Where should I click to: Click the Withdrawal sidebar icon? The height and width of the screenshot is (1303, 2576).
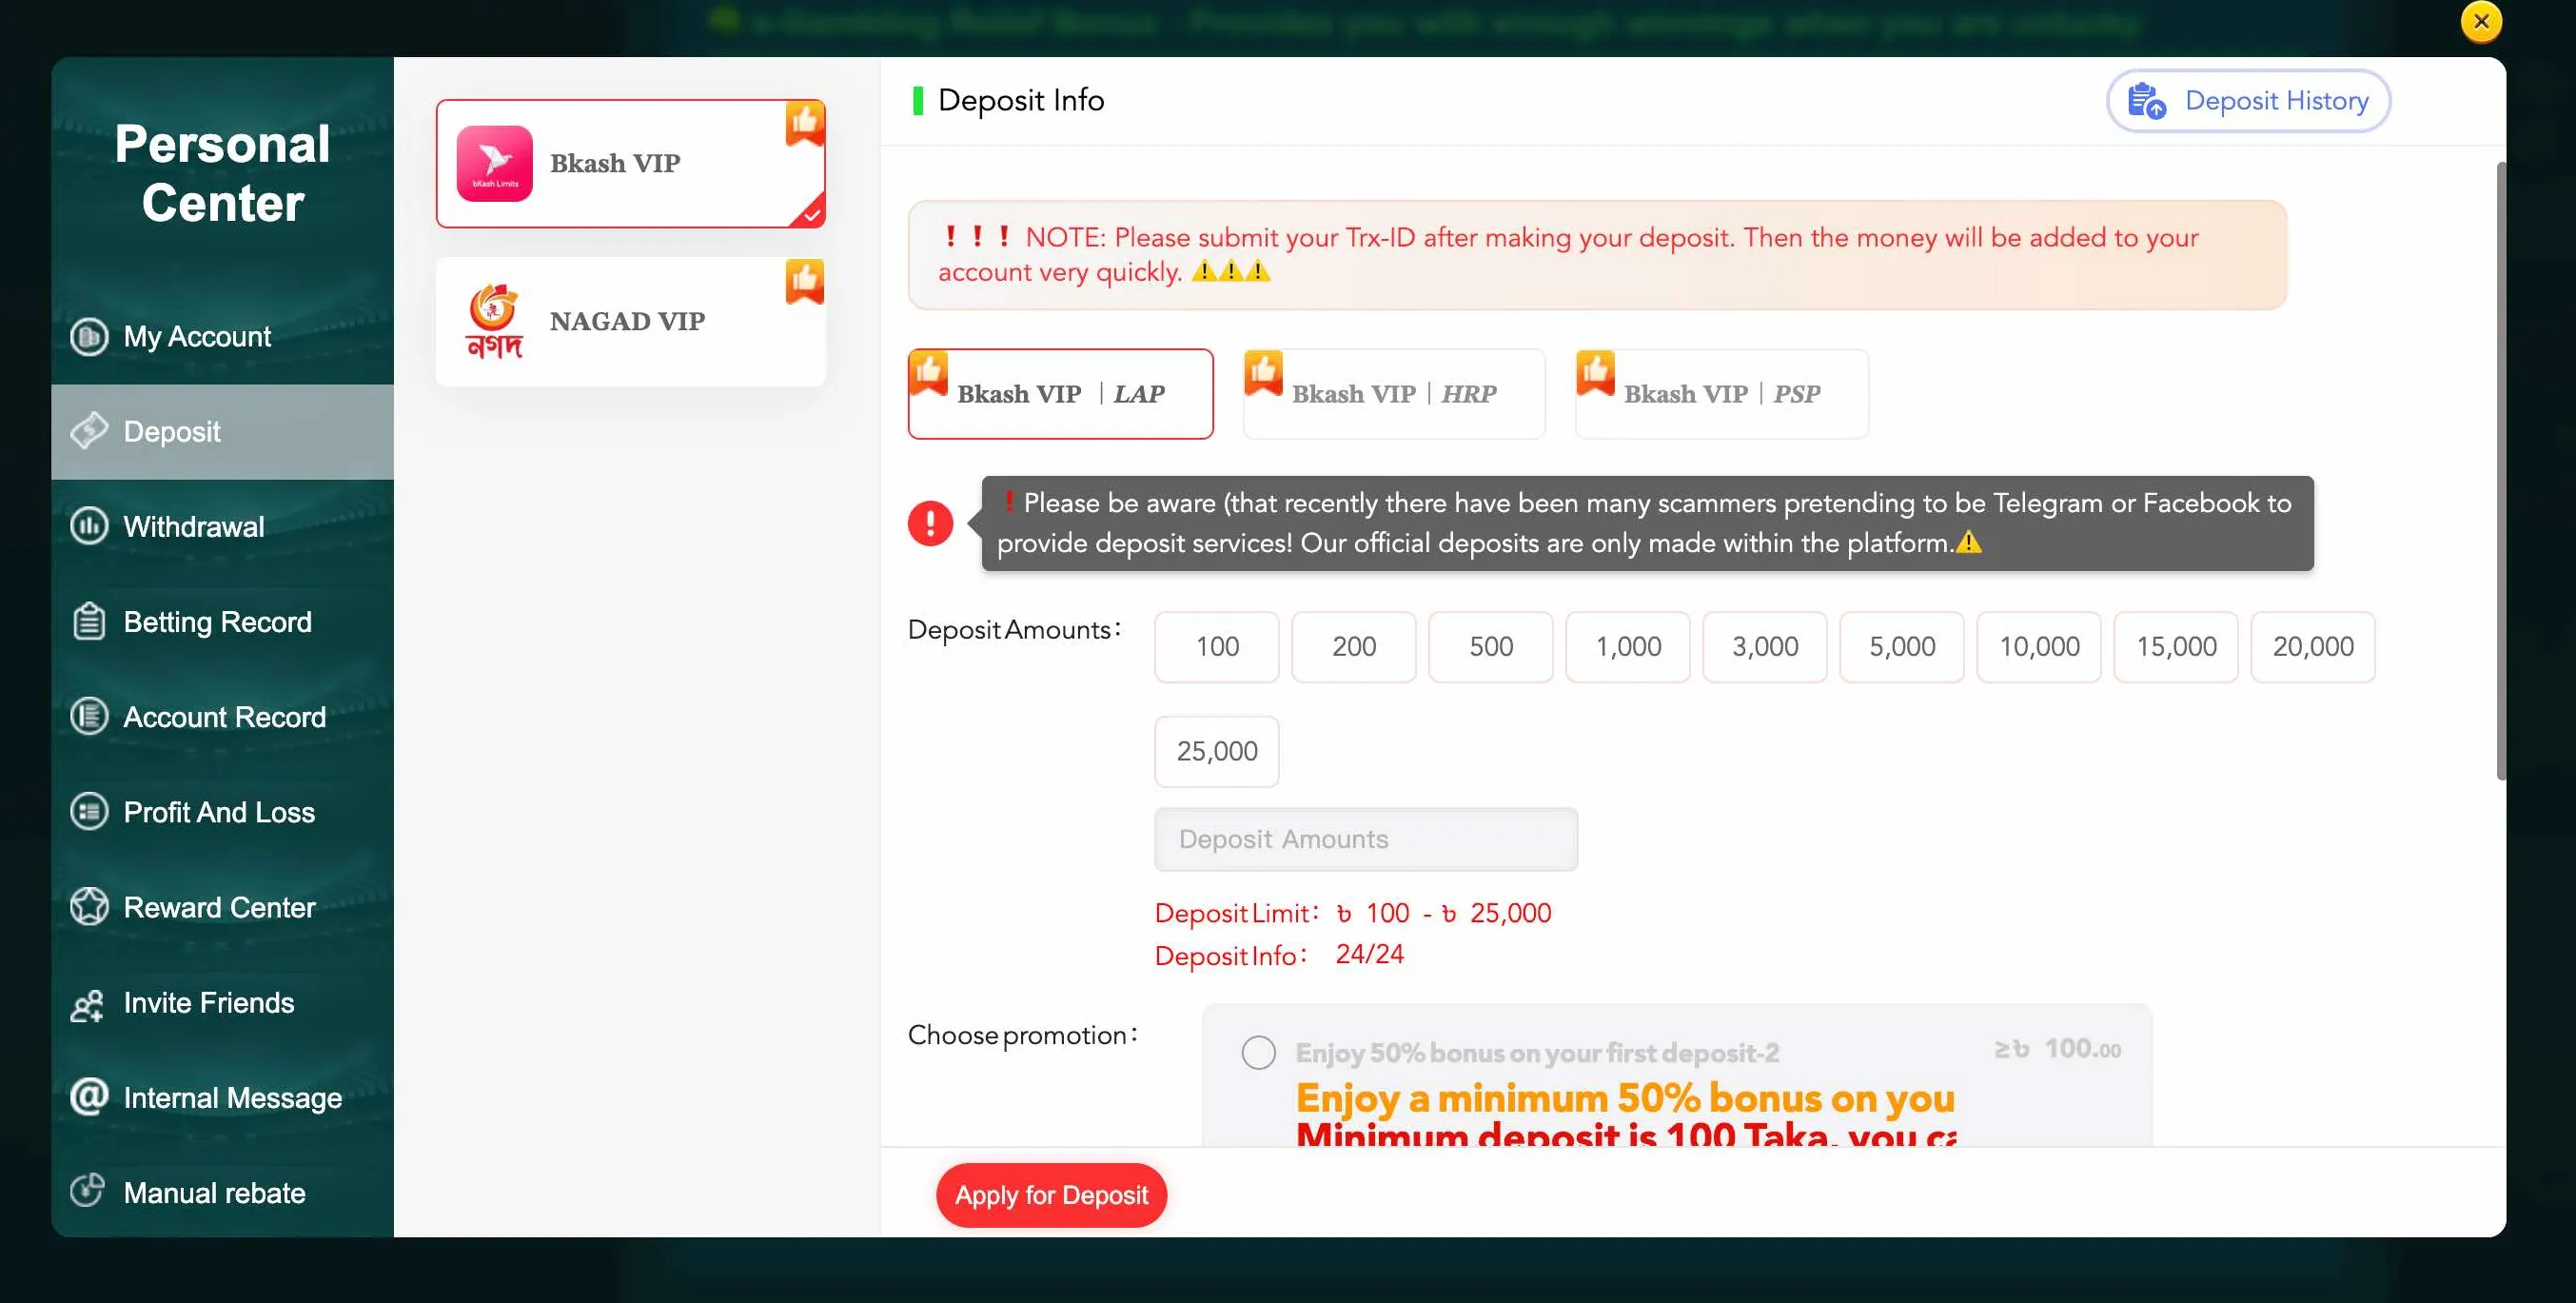89,526
